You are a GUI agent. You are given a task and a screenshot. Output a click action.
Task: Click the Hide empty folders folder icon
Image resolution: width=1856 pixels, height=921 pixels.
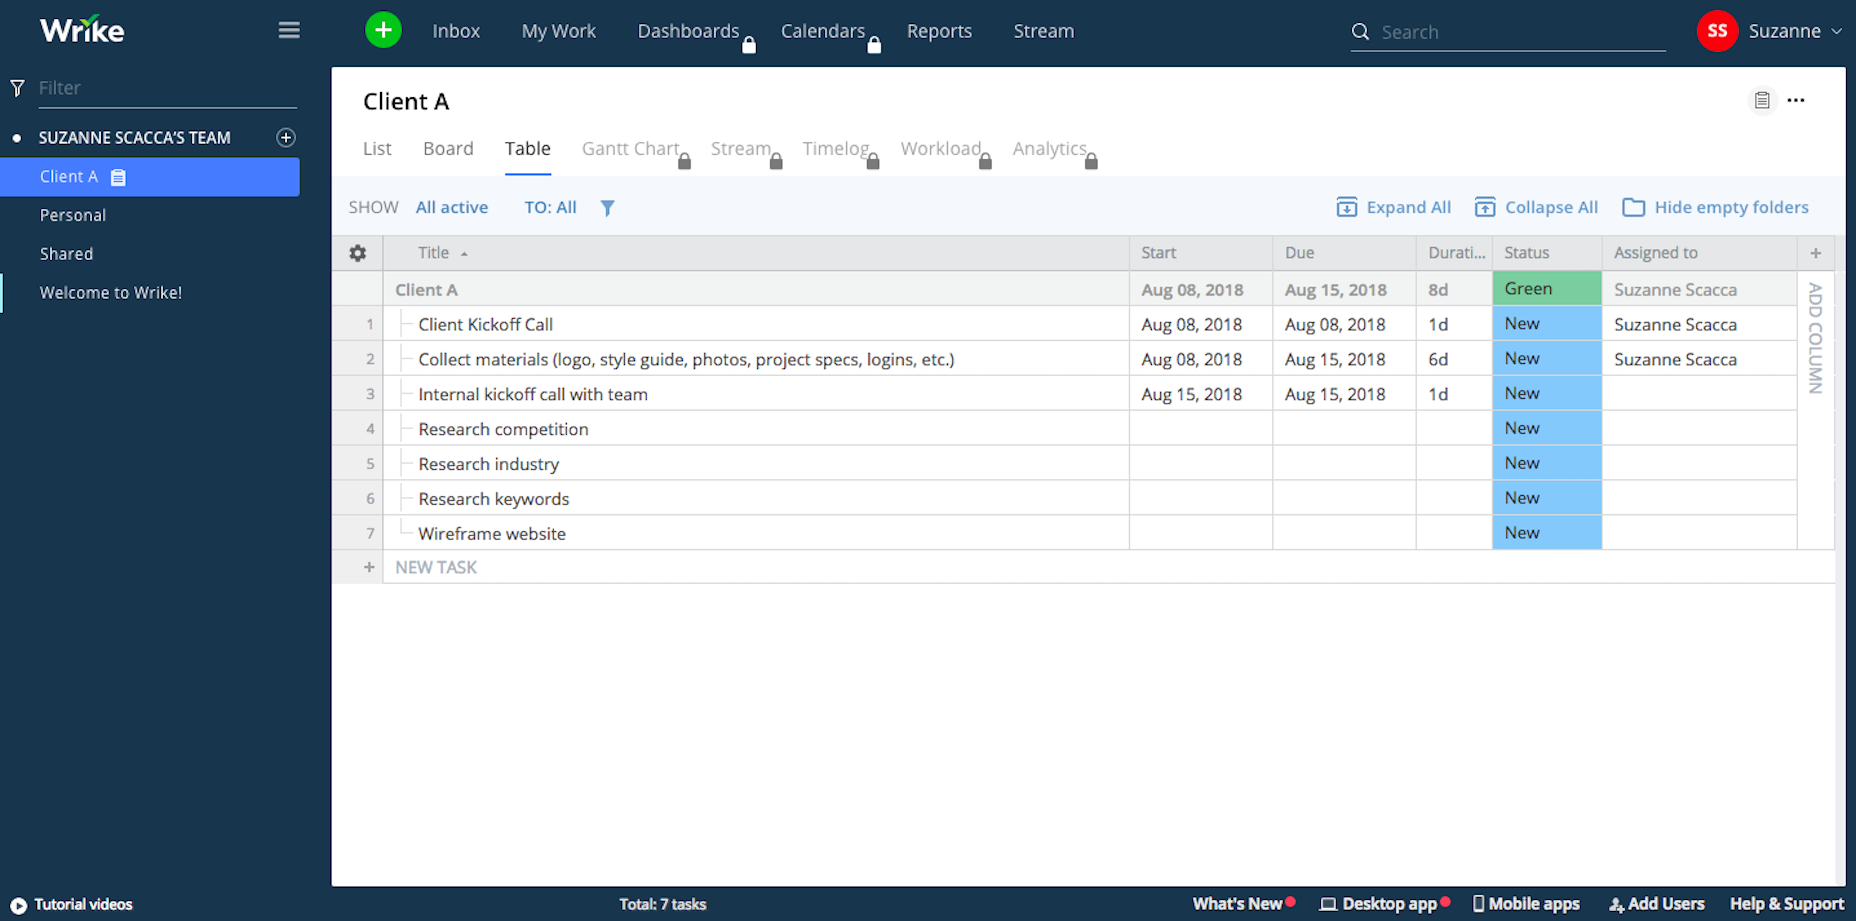click(1633, 207)
